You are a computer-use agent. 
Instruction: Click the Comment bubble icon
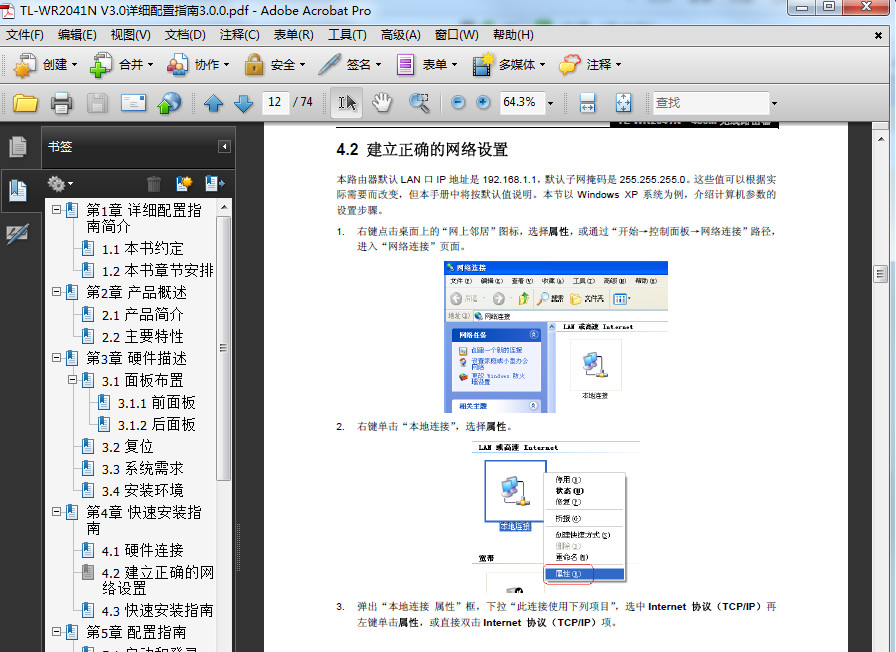tap(570, 65)
